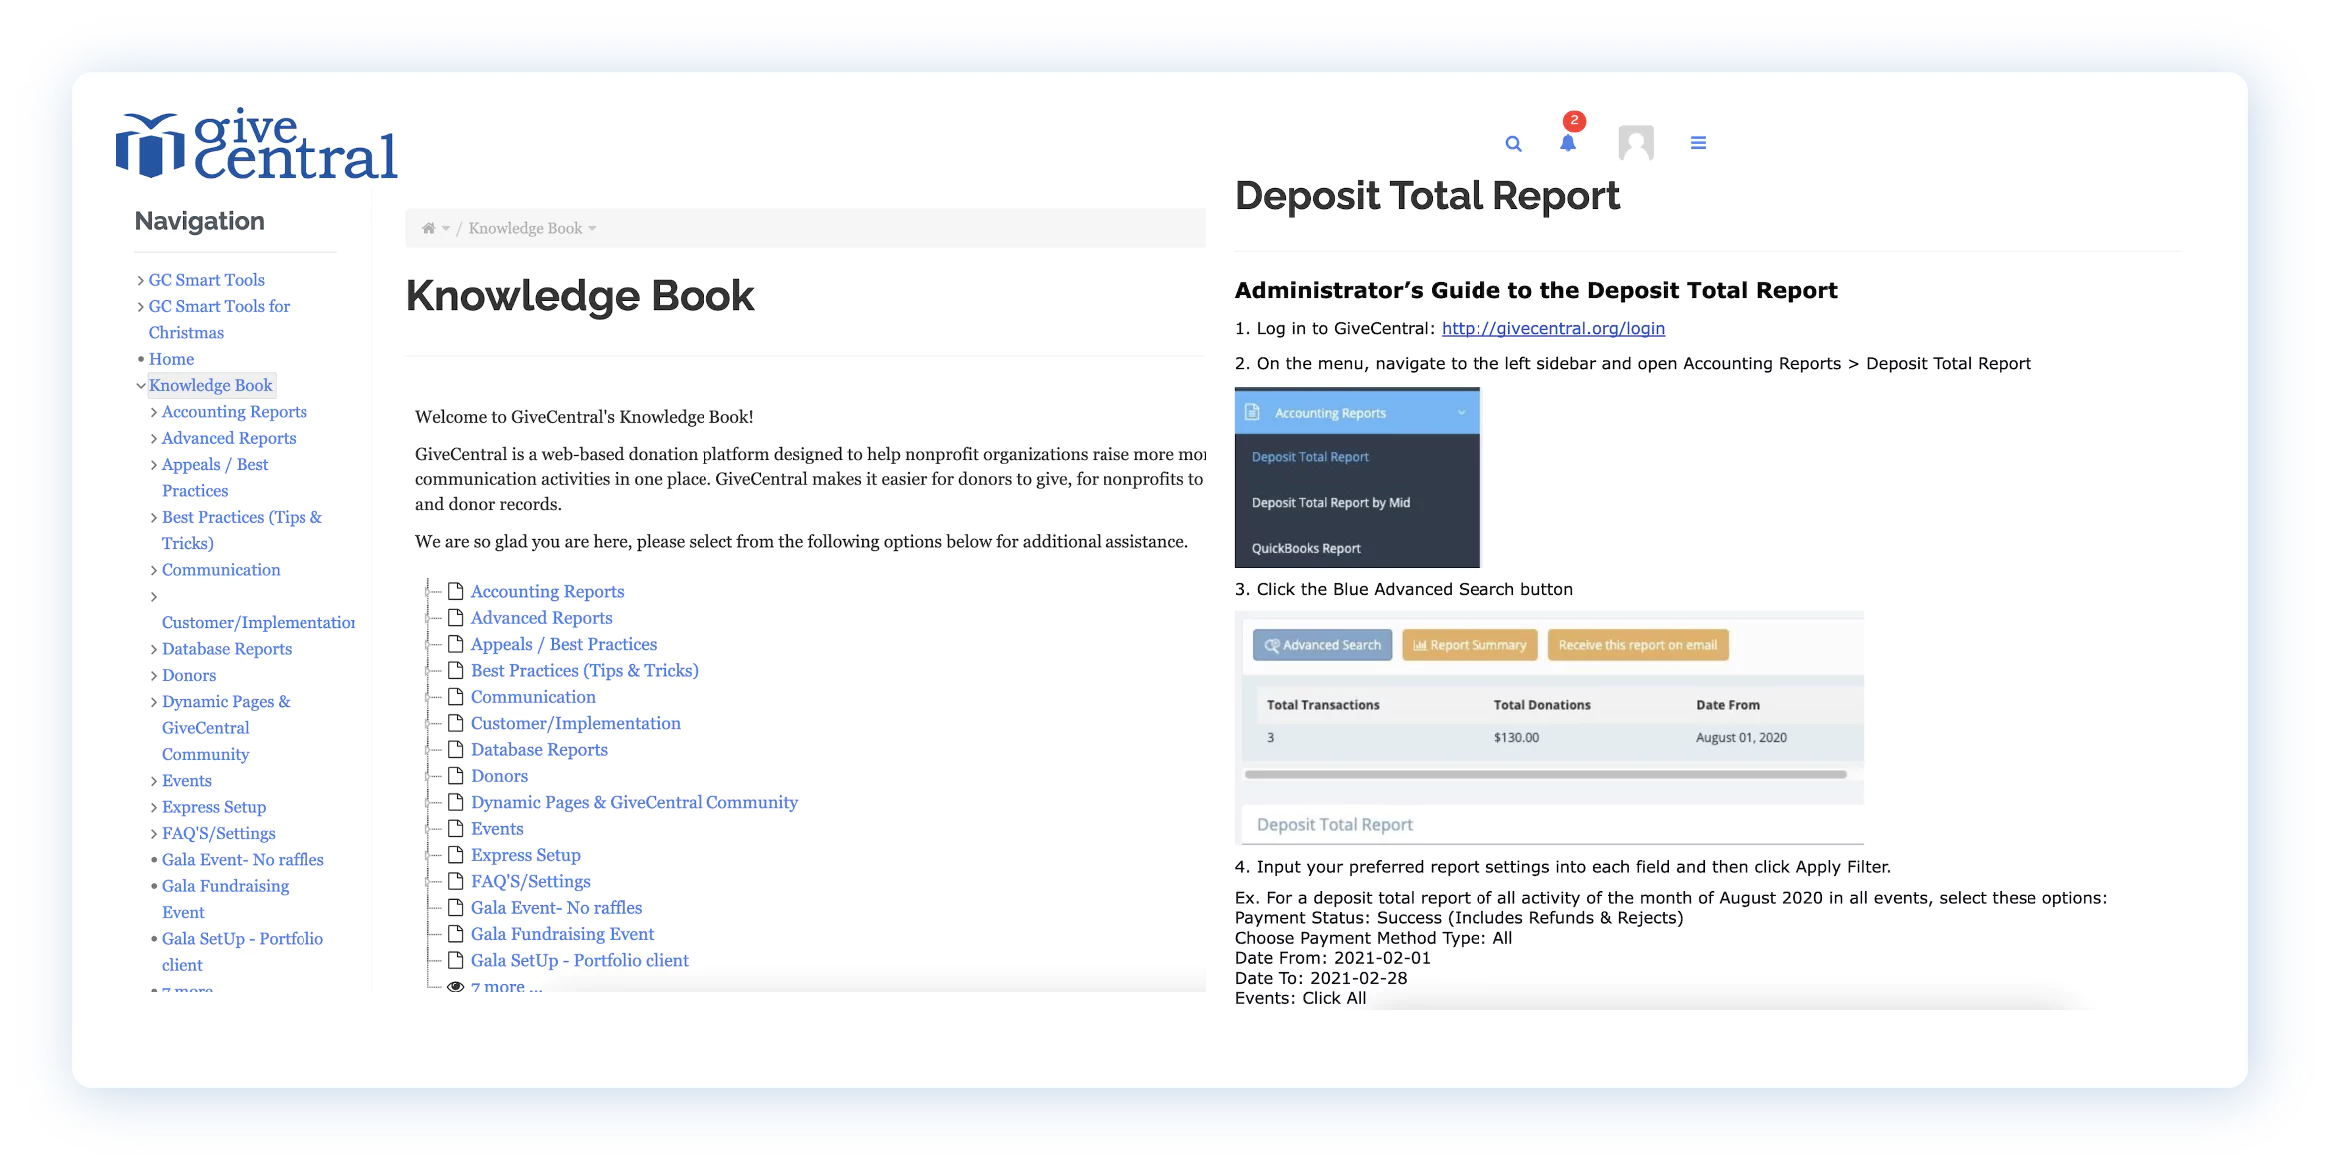This screenshot has width=2332, height=1172.
Task: Click the page icon beside Communication
Action: point(455,696)
